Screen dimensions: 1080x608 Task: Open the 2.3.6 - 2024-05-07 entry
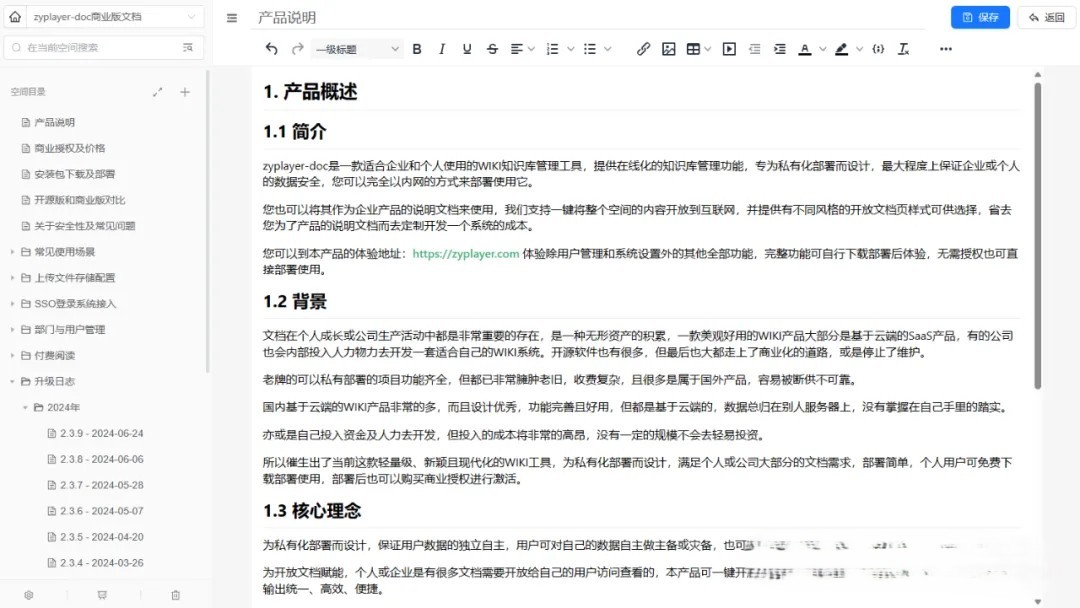click(x=103, y=511)
